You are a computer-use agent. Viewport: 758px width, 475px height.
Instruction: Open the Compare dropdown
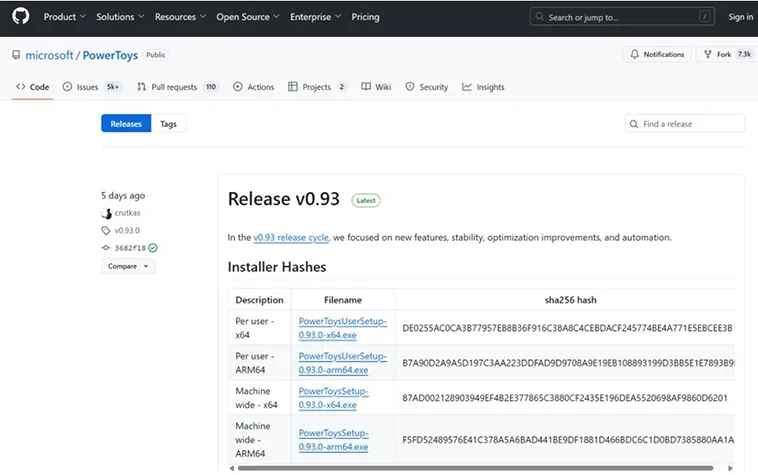click(127, 266)
